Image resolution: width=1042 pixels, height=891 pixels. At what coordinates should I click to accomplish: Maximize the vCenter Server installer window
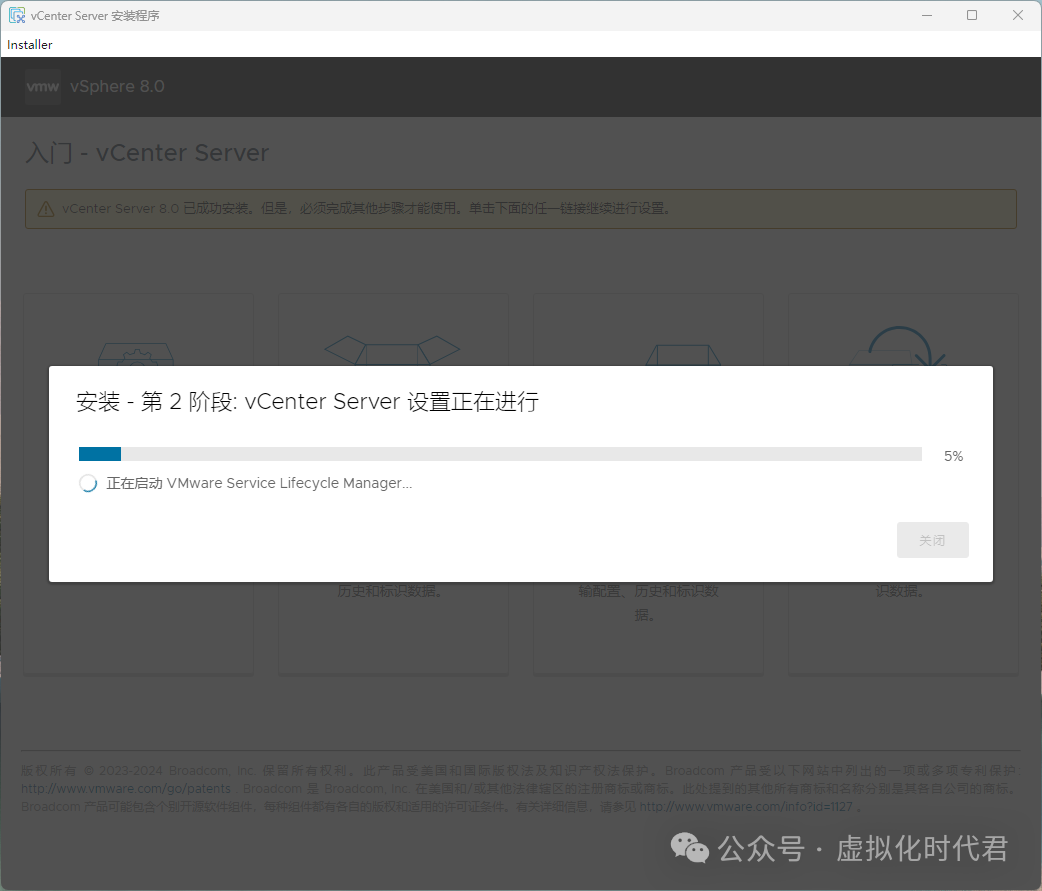(x=972, y=15)
